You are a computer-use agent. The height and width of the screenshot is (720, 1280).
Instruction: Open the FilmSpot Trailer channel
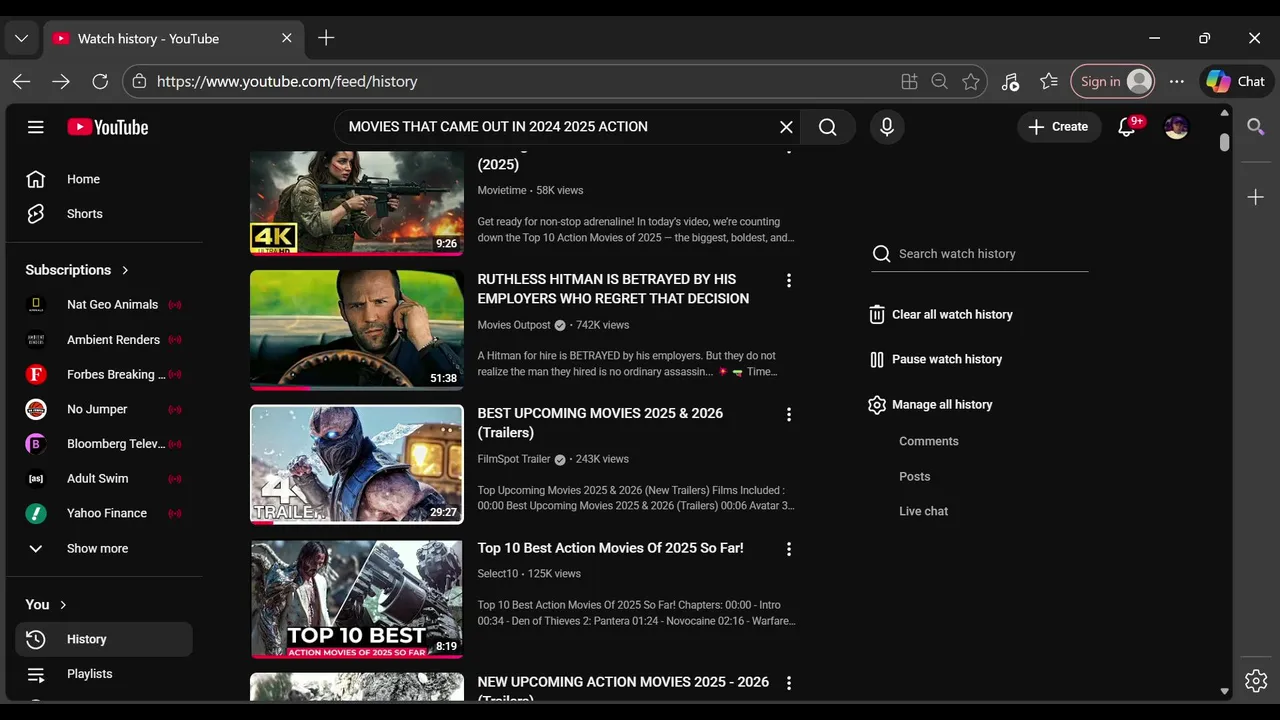(514, 459)
